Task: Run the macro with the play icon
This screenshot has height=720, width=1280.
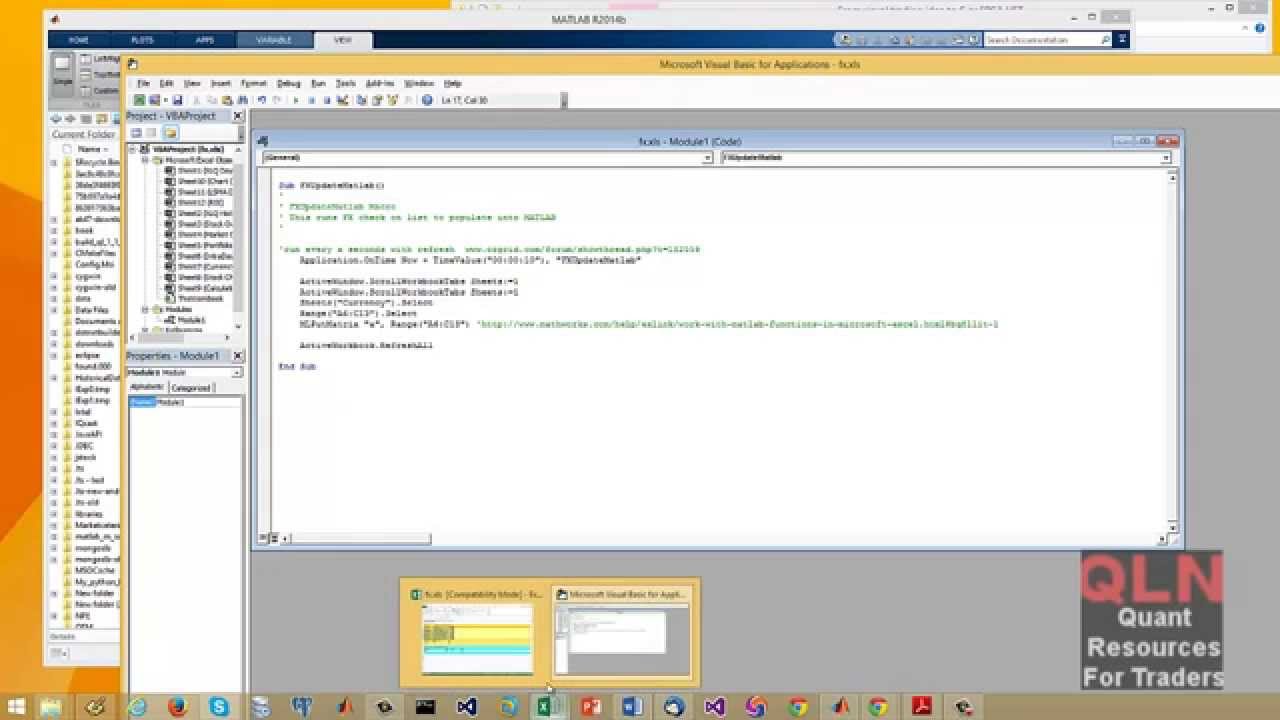Action: 295,100
